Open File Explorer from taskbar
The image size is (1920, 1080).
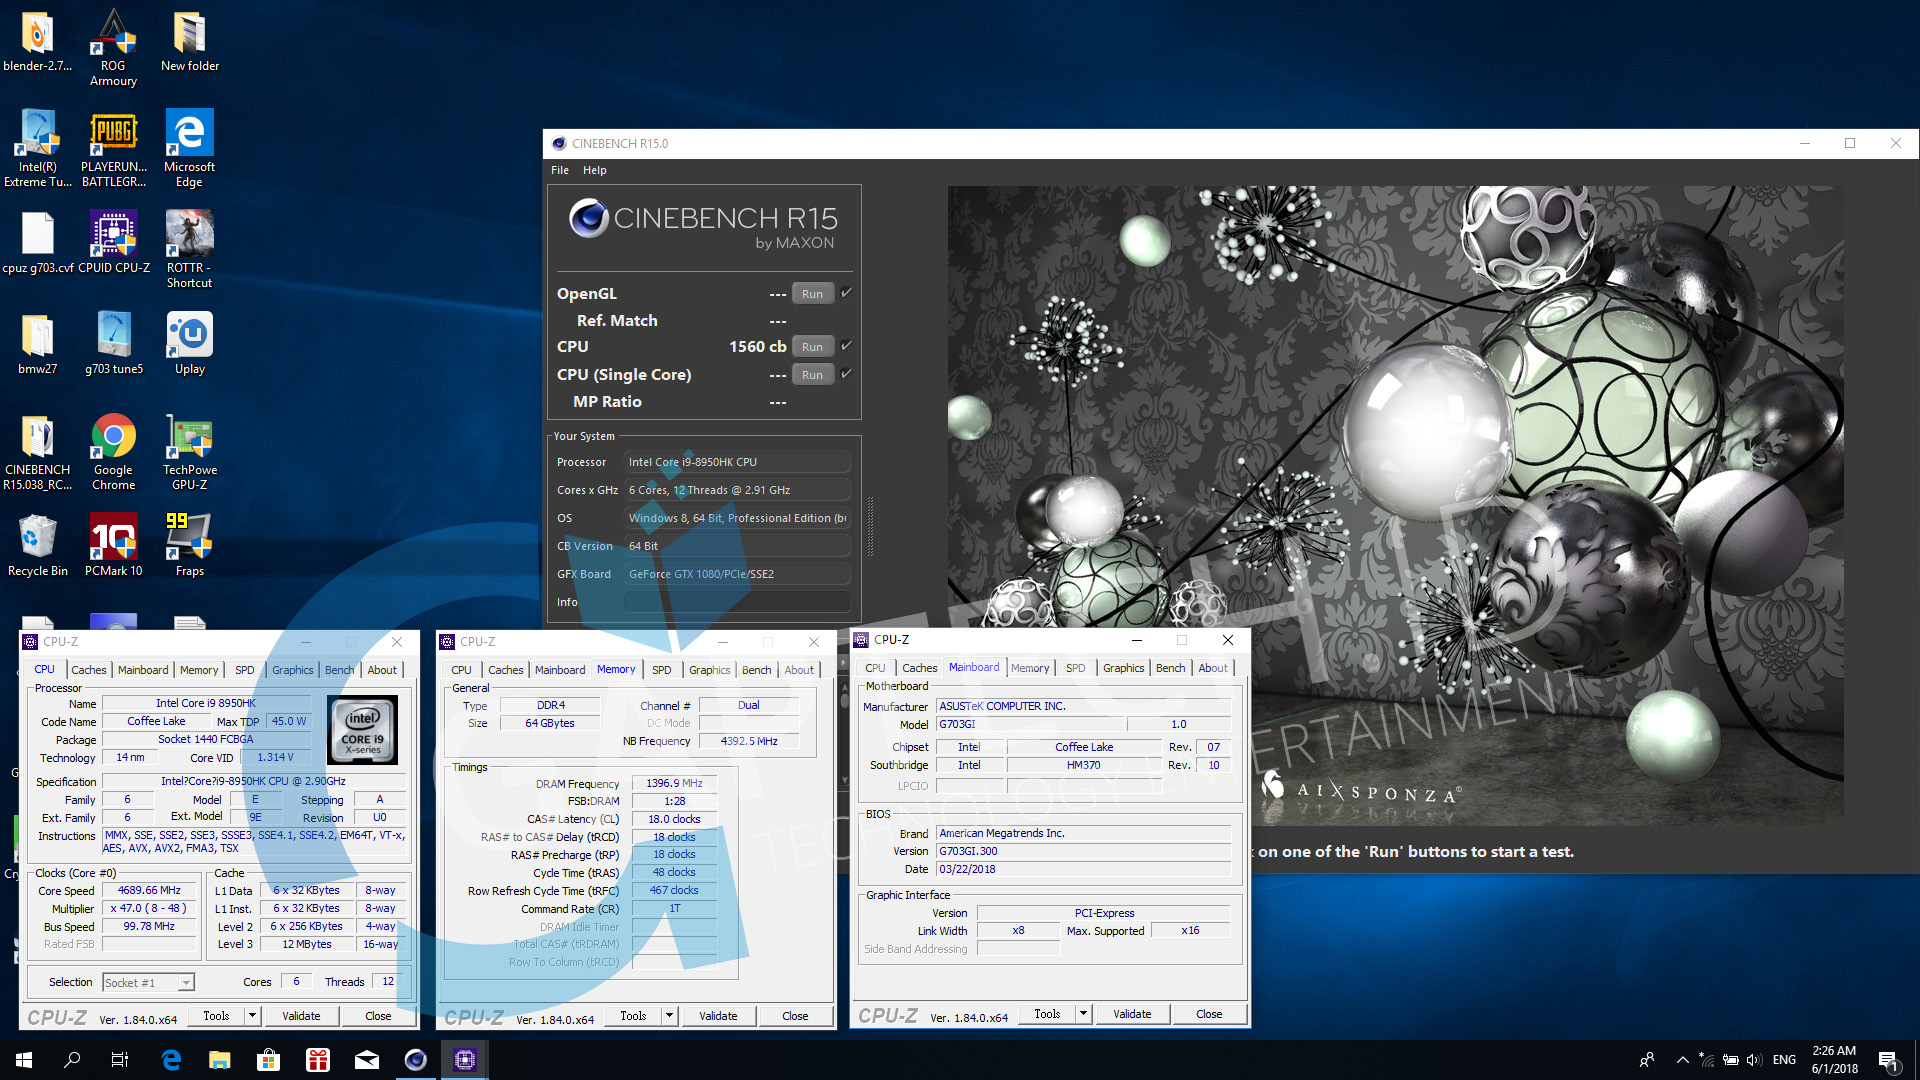click(x=219, y=1060)
